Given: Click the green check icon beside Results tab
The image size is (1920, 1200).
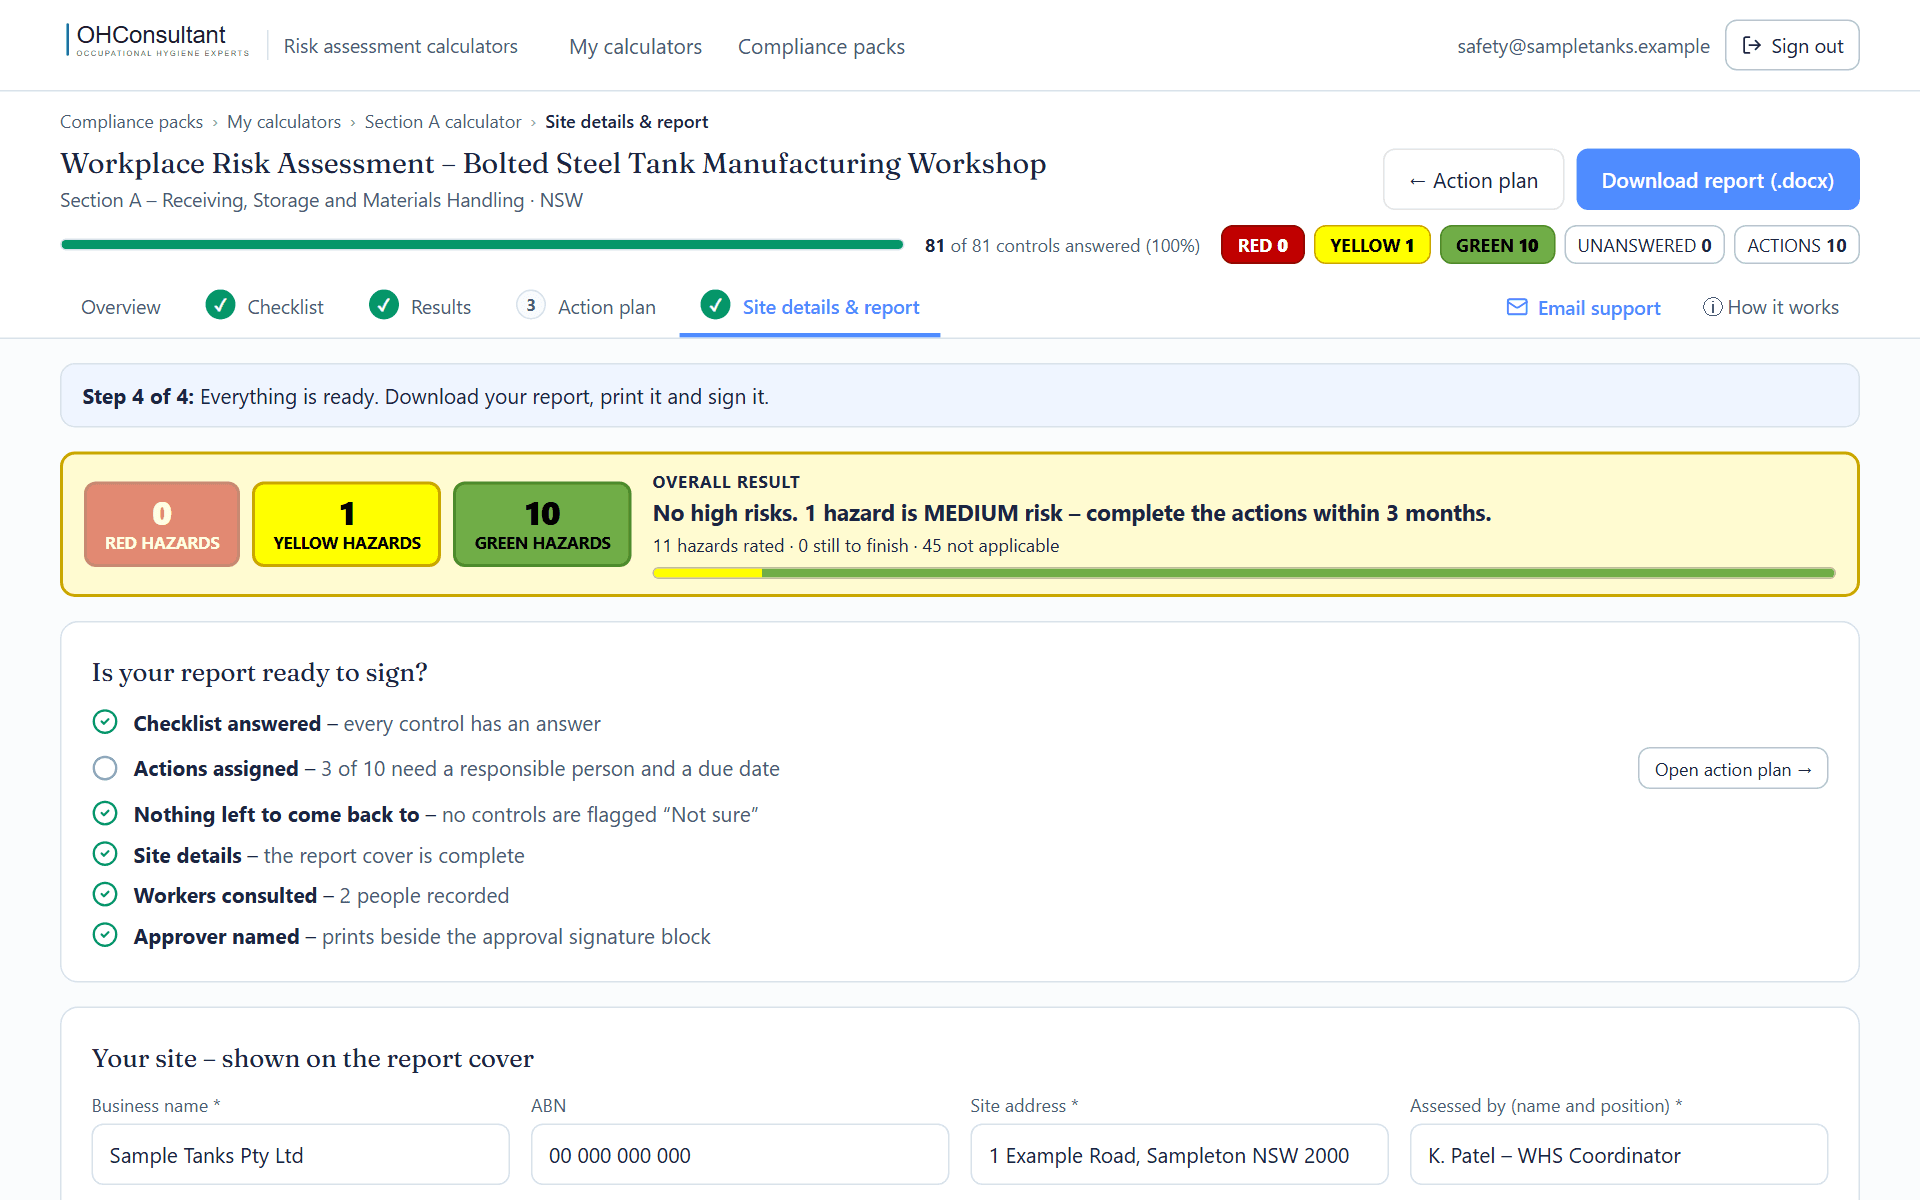Looking at the screenshot, I should click(x=384, y=305).
